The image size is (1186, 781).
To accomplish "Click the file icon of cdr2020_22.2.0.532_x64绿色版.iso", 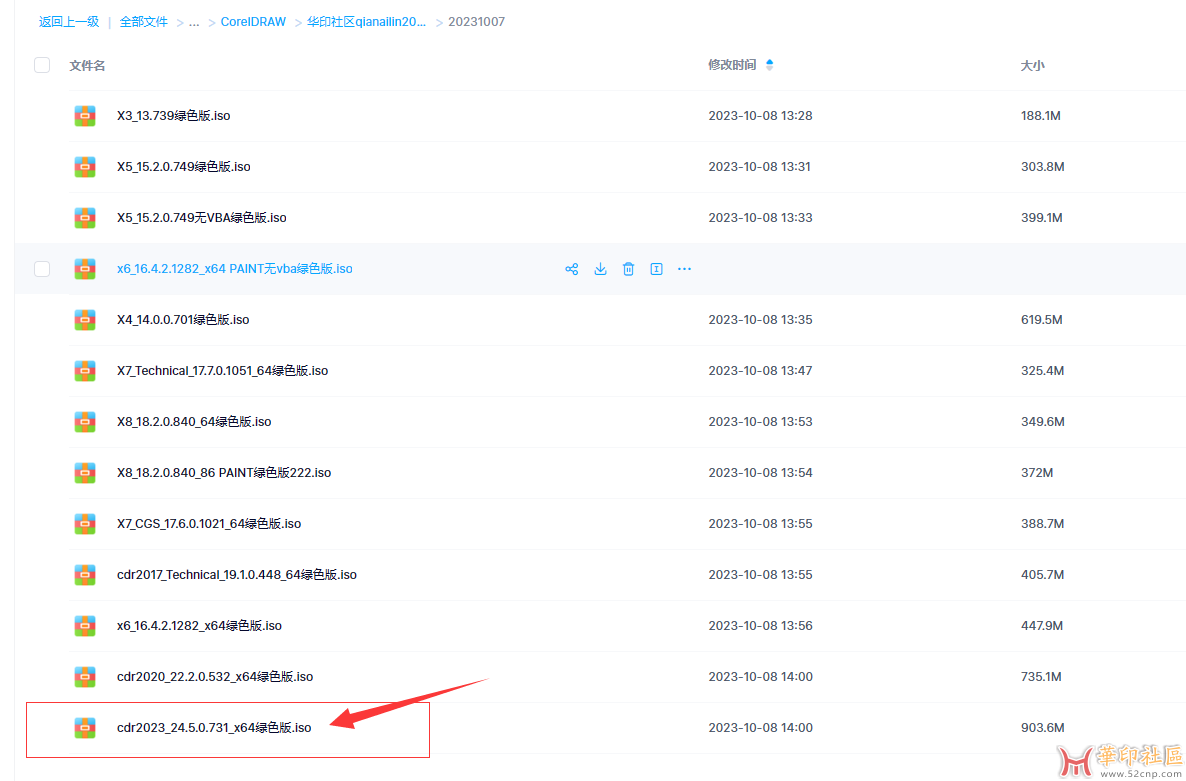I will 85,677.
